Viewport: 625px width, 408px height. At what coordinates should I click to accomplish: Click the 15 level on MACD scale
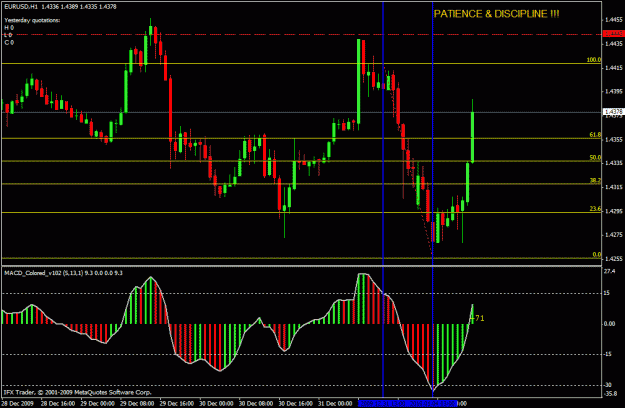coord(607,293)
